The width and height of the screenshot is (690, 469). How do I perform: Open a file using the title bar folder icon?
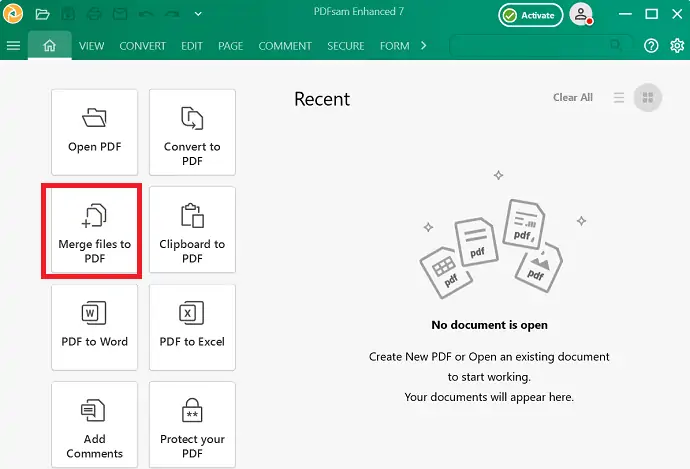42,15
